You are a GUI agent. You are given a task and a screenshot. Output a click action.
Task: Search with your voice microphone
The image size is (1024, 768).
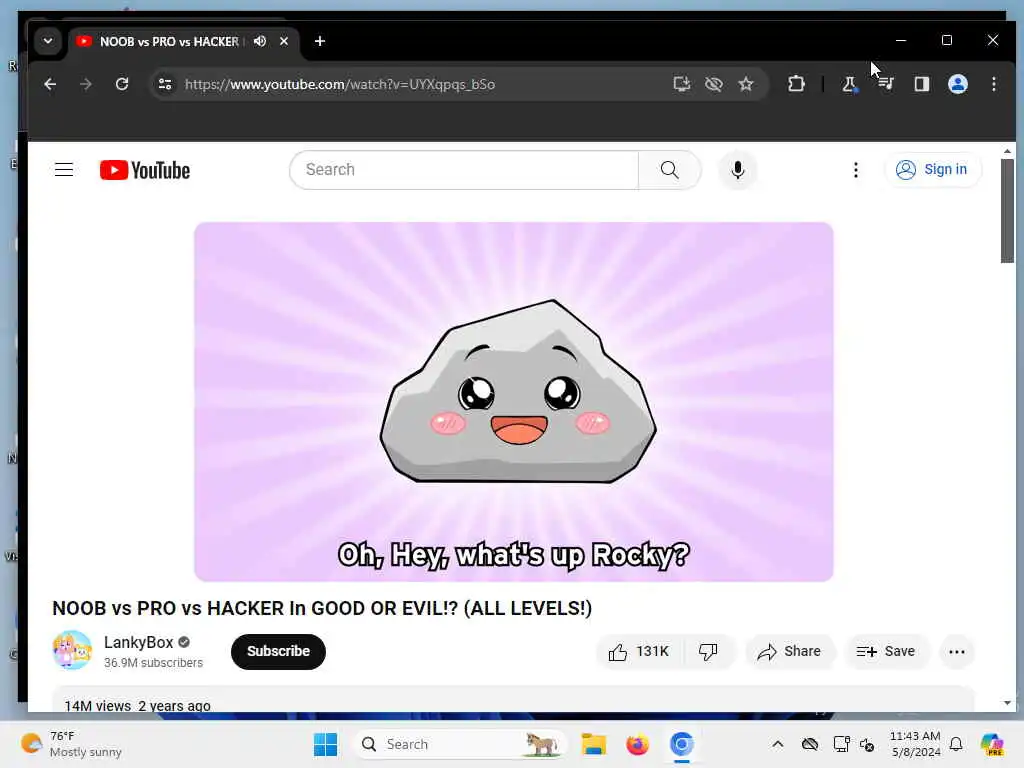(738, 170)
